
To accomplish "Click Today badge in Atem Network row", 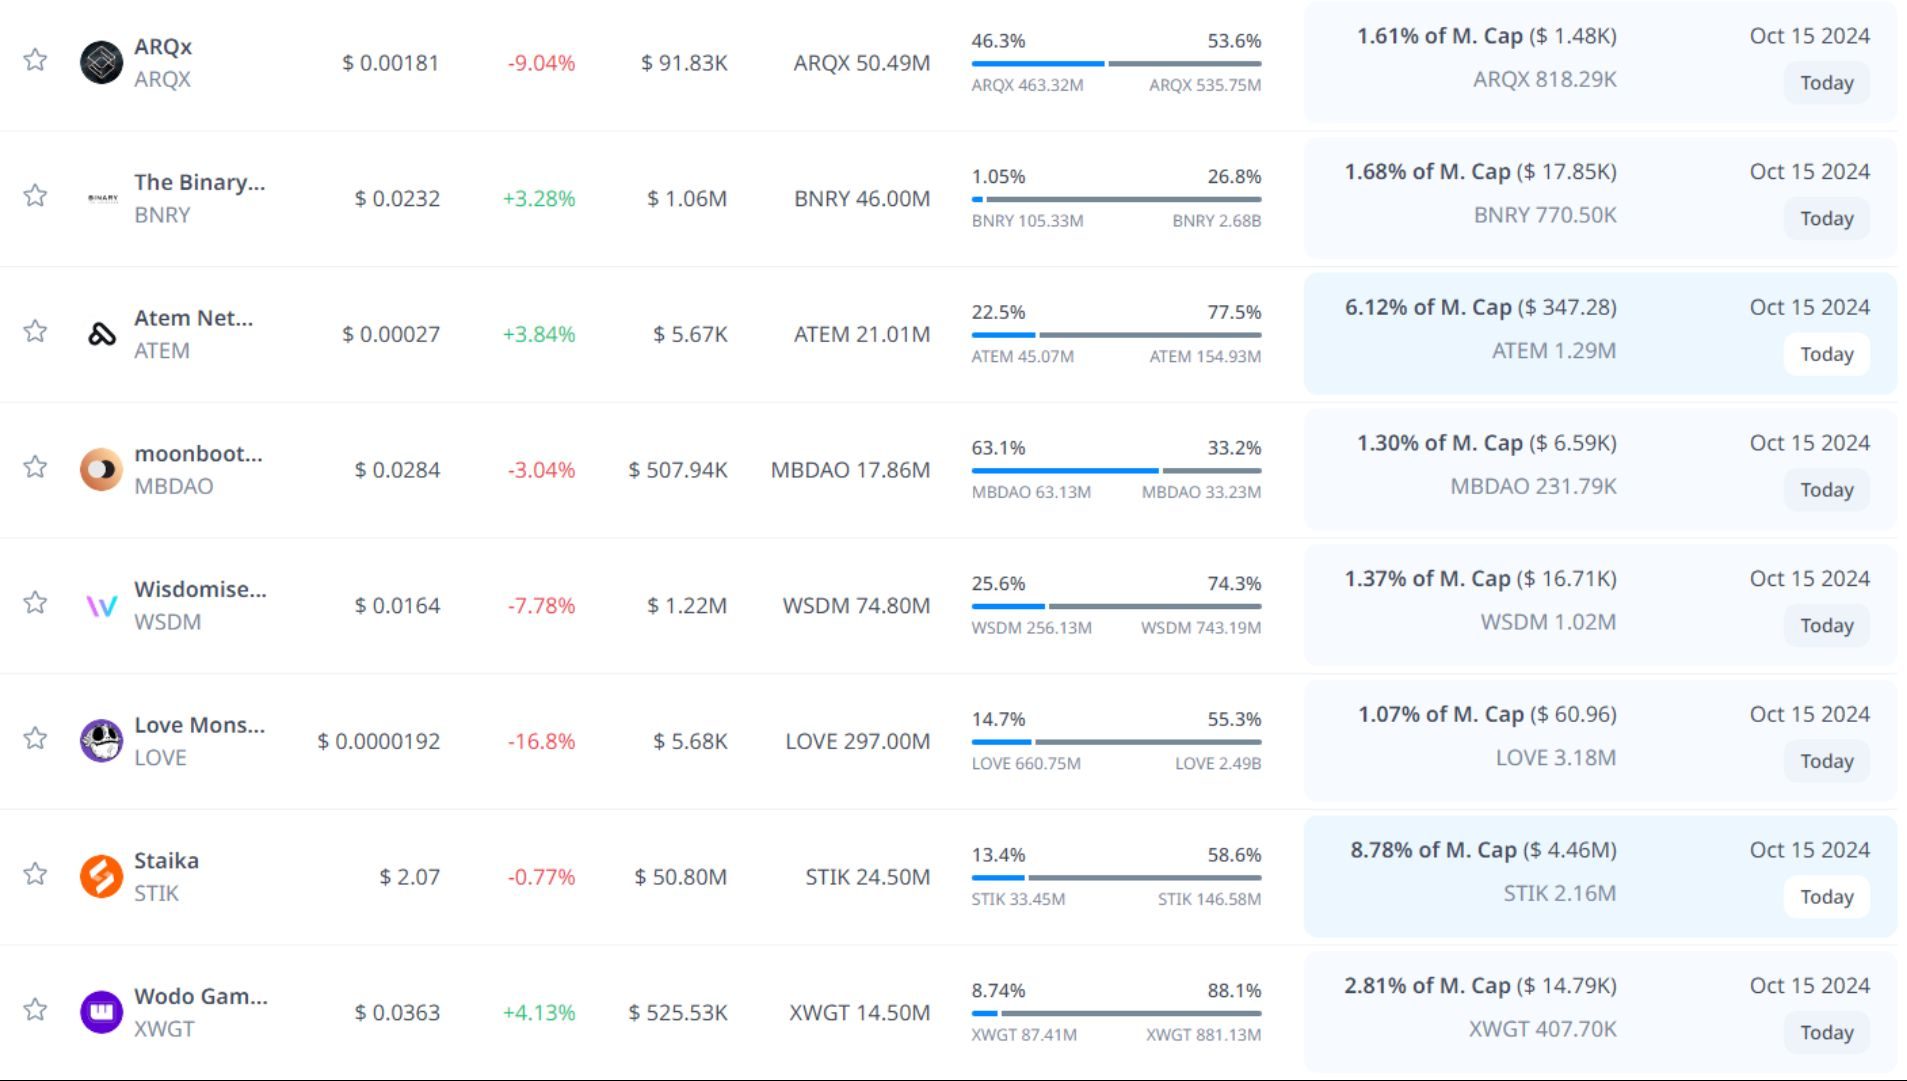I will 1826,354.
